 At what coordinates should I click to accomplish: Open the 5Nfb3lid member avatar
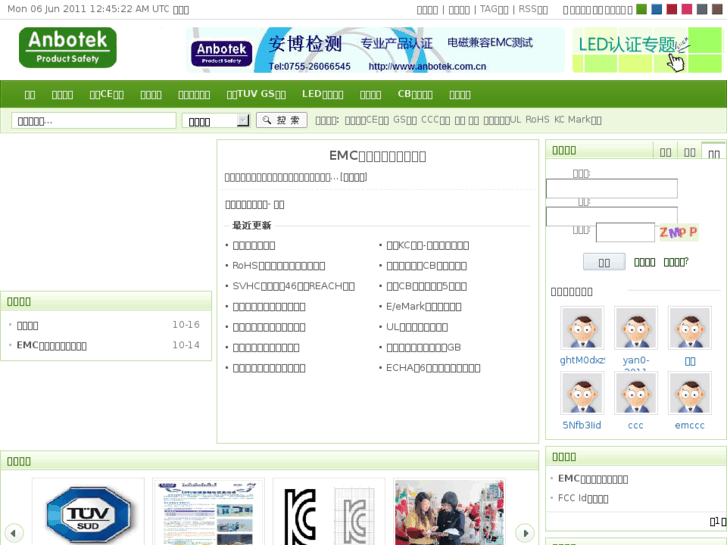pyautogui.click(x=582, y=393)
